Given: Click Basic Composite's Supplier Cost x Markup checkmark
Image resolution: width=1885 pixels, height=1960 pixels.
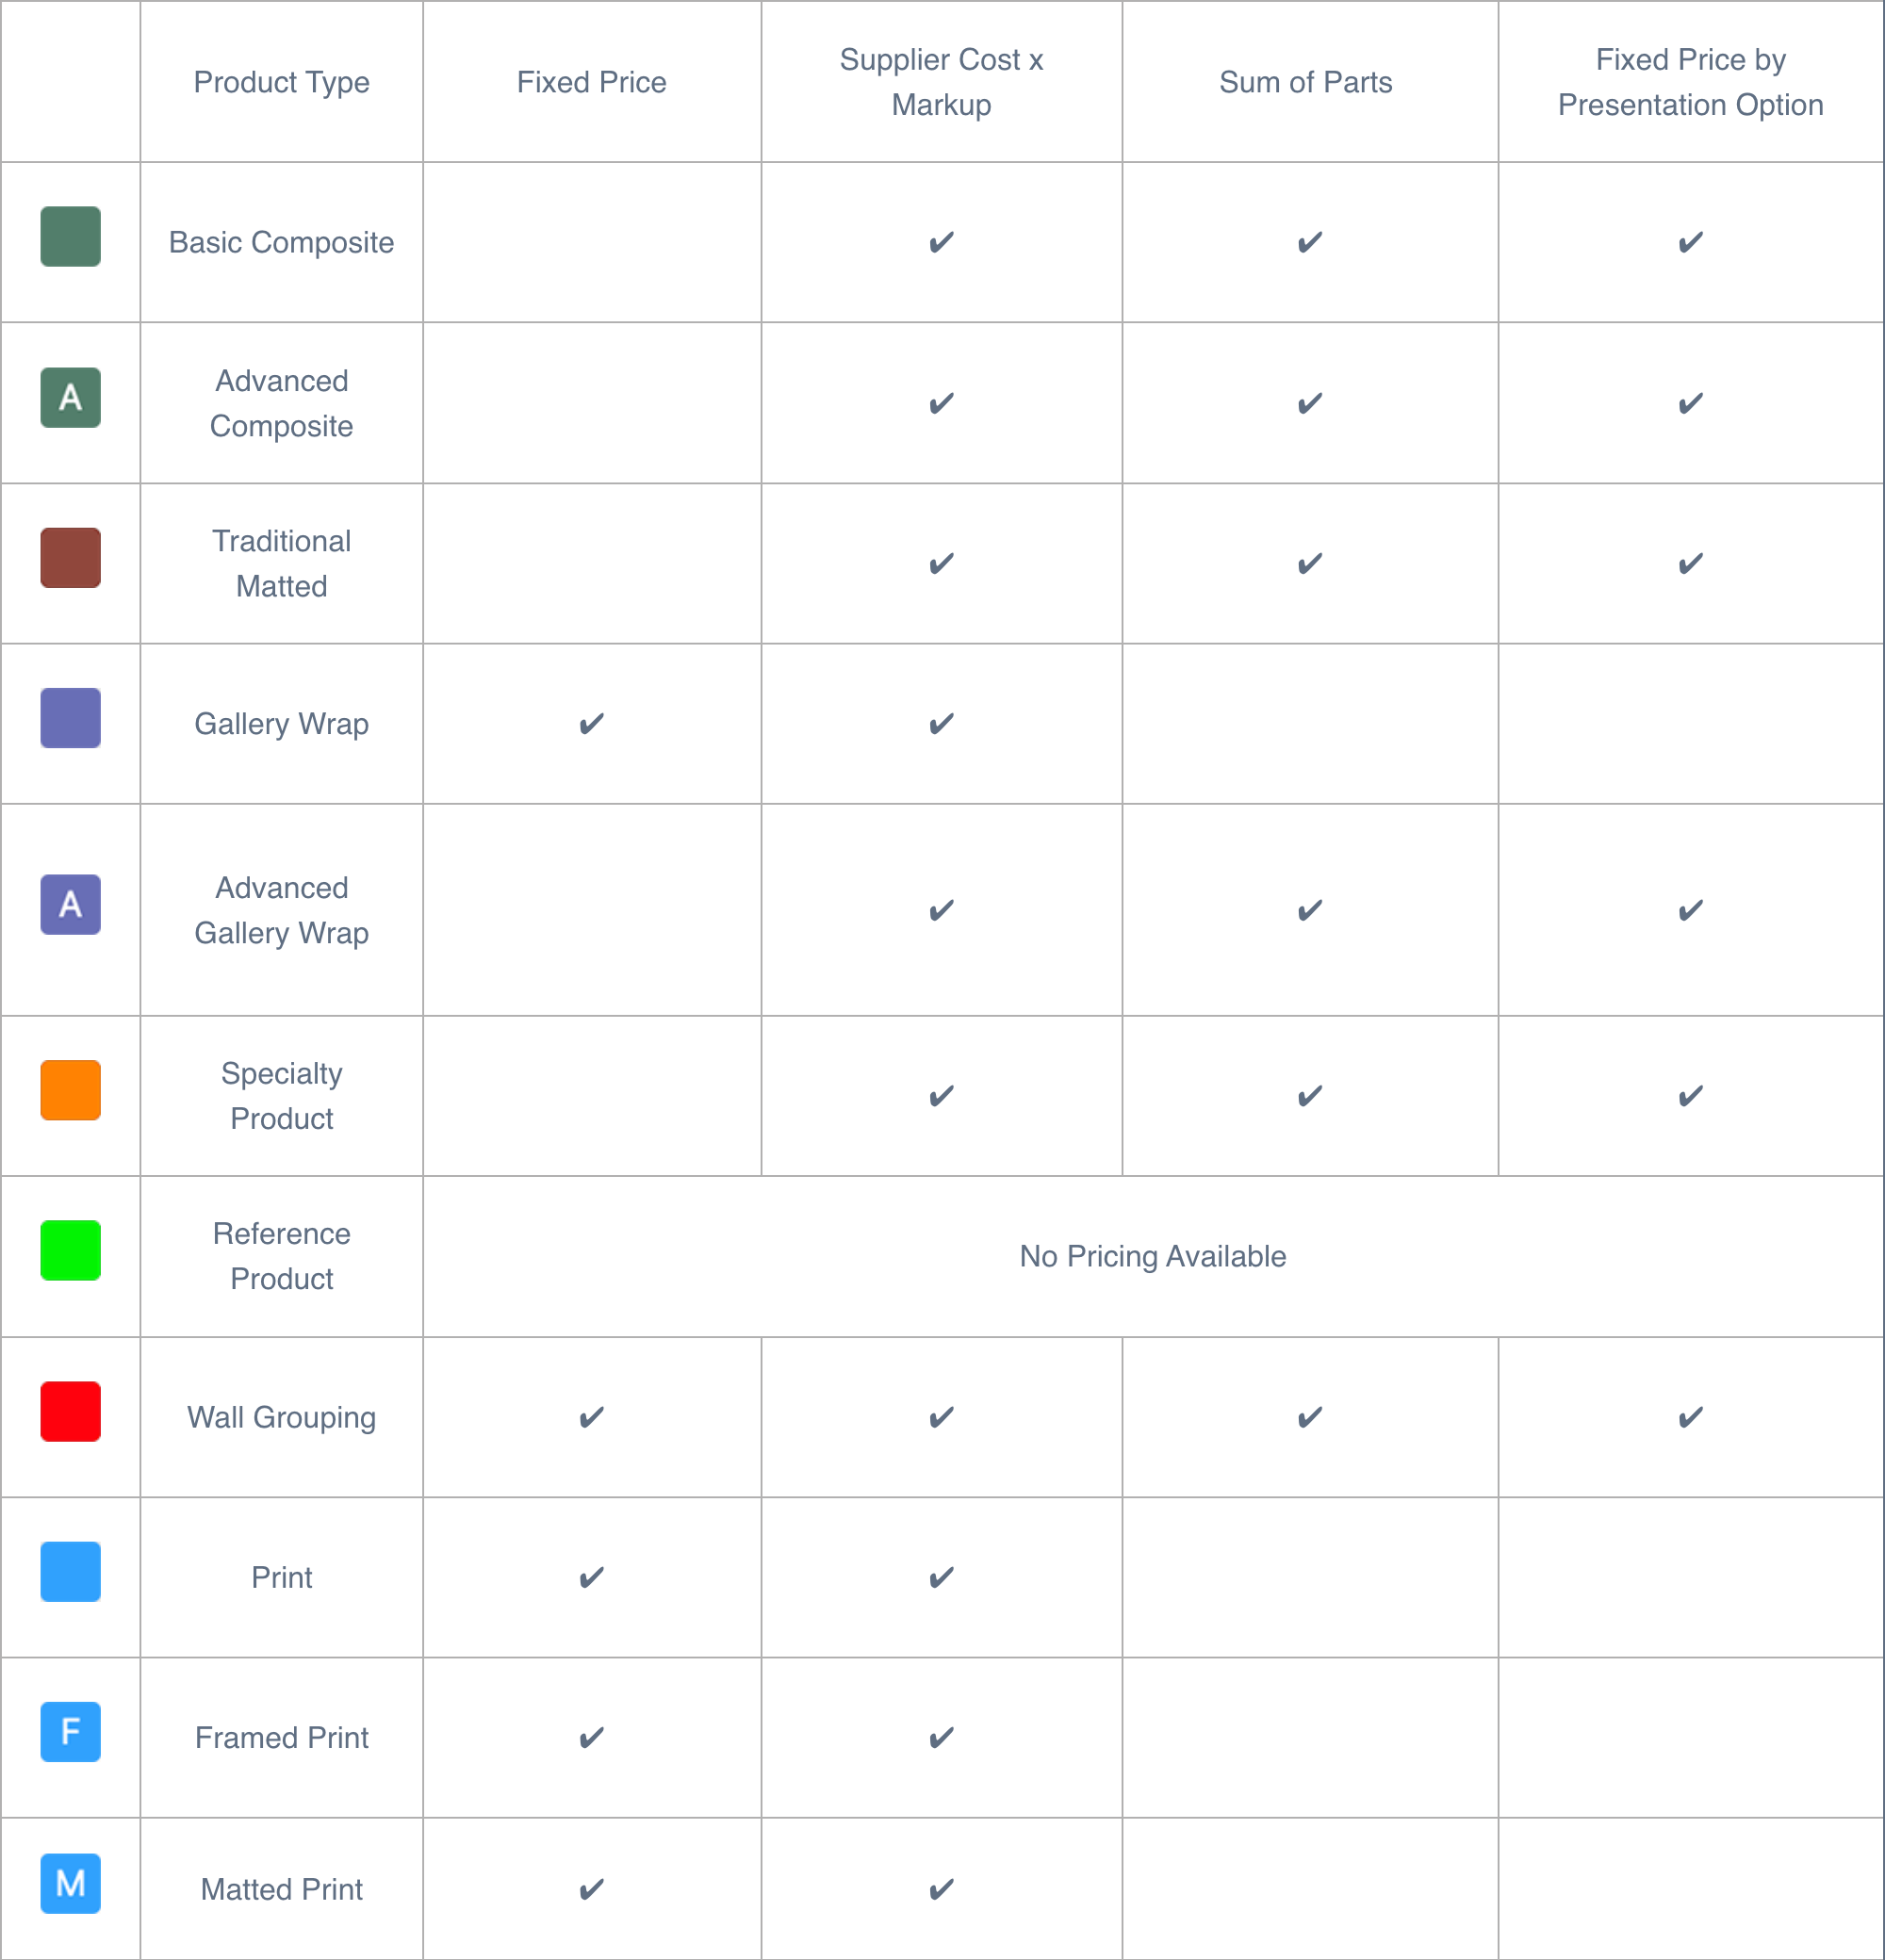Looking at the screenshot, I should pos(941,243).
